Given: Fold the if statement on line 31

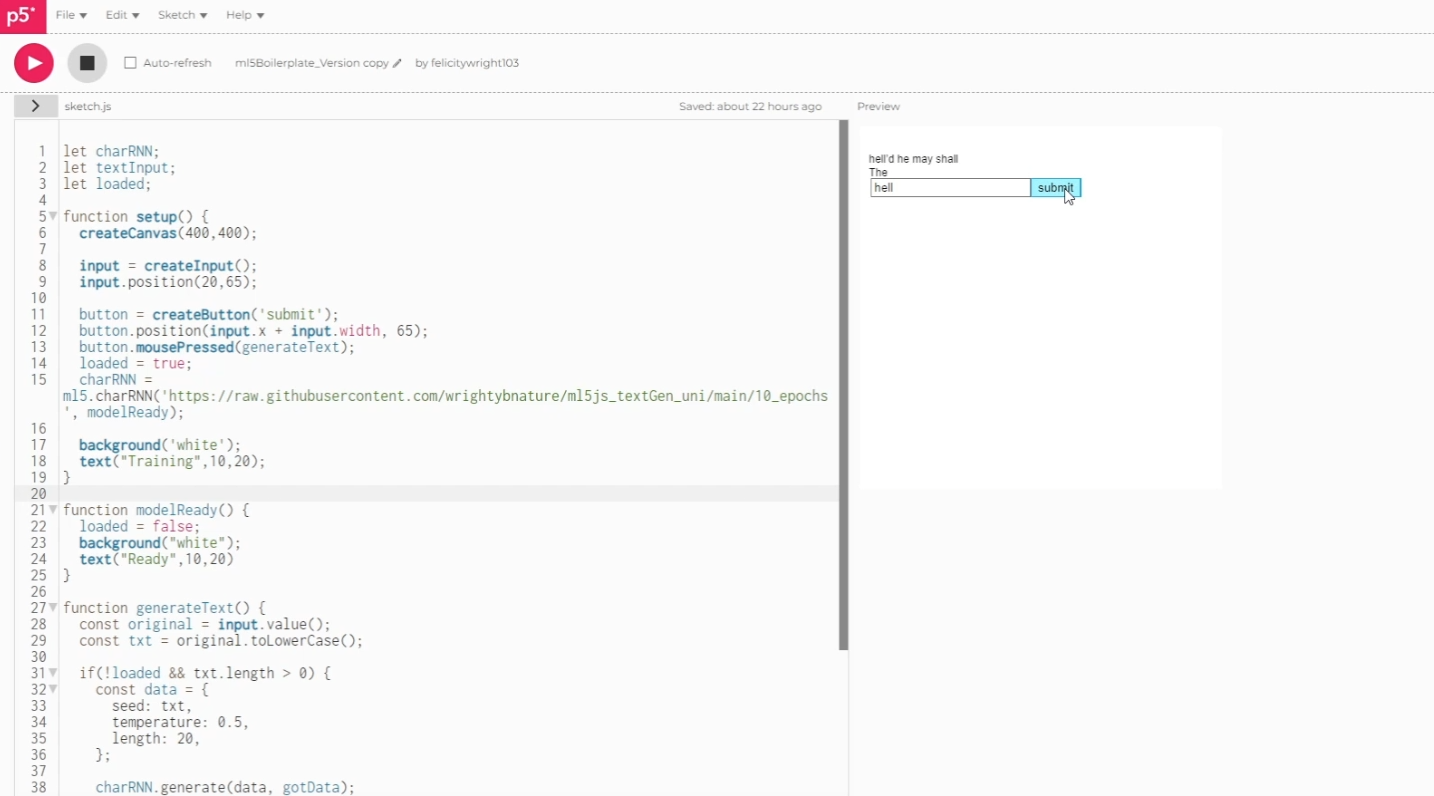Looking at the screenshot, I should coord(53,673).
